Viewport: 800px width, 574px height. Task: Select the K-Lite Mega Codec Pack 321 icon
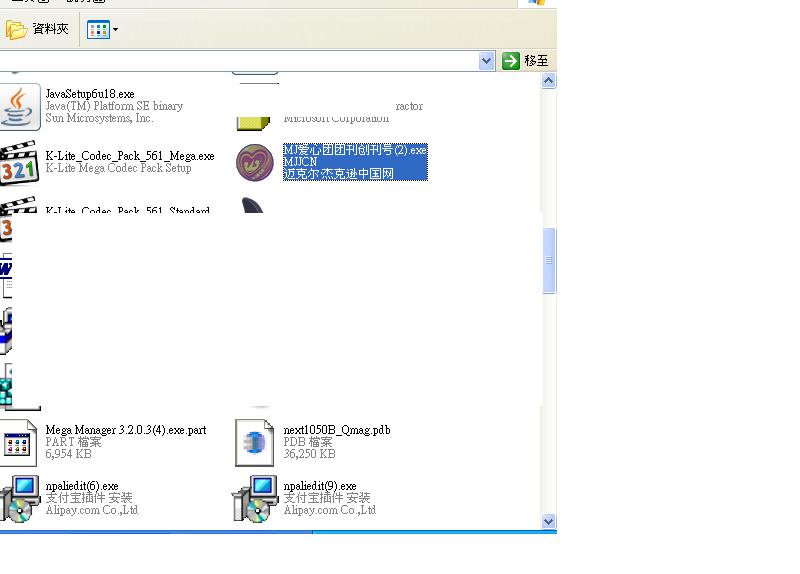[x=18, y=165]
